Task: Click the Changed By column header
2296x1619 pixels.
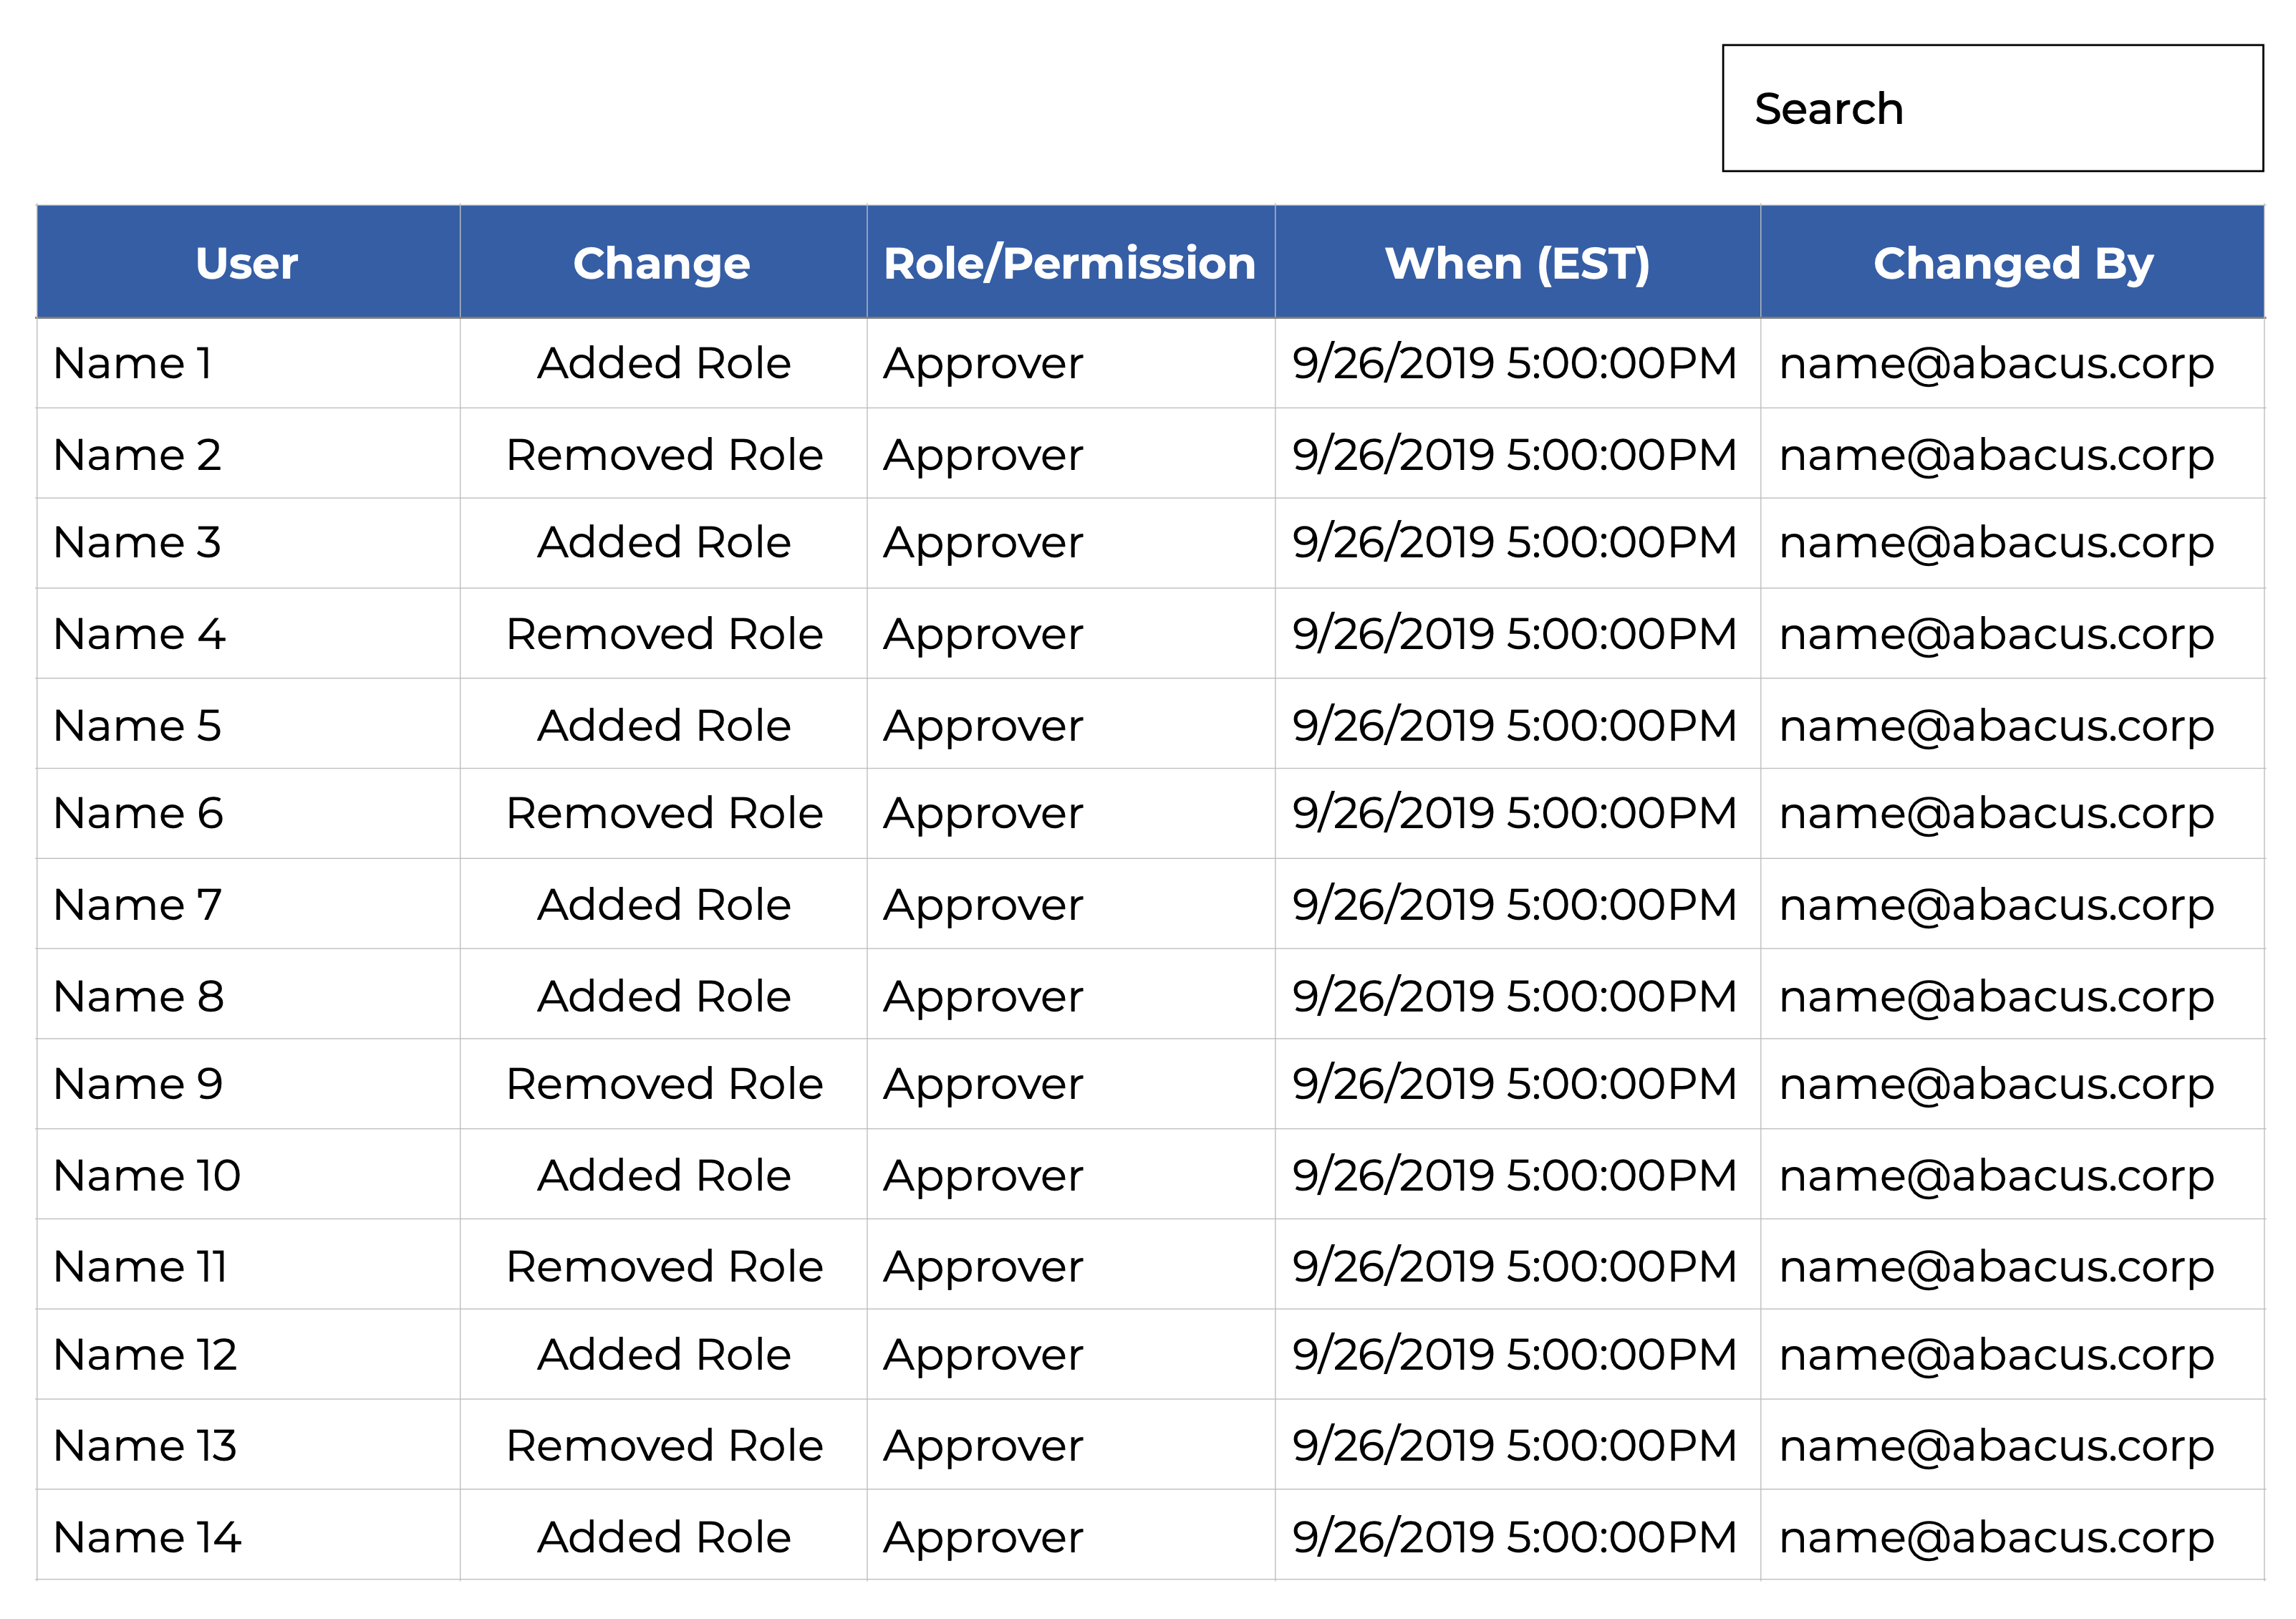Action: click(2011, 263)
